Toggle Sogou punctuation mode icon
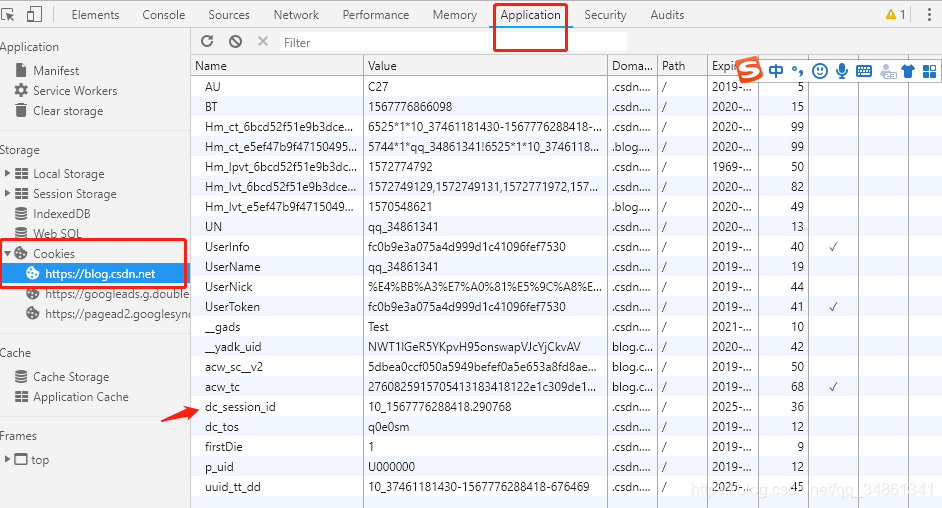The width and height of the screenshot is (942, 508). click(x=797, y=71)
